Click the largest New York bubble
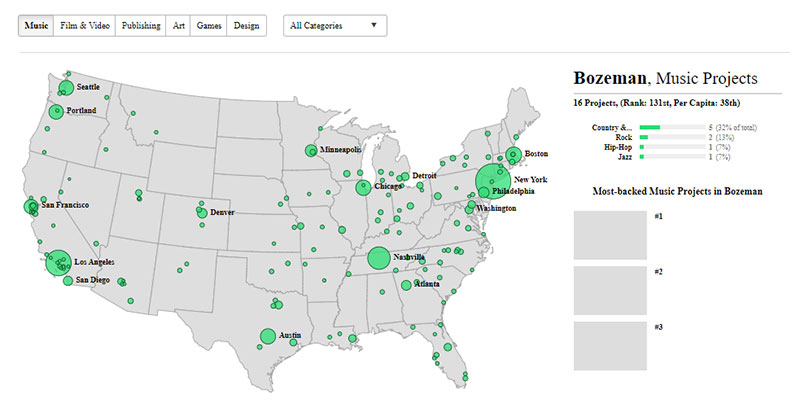 493,182
